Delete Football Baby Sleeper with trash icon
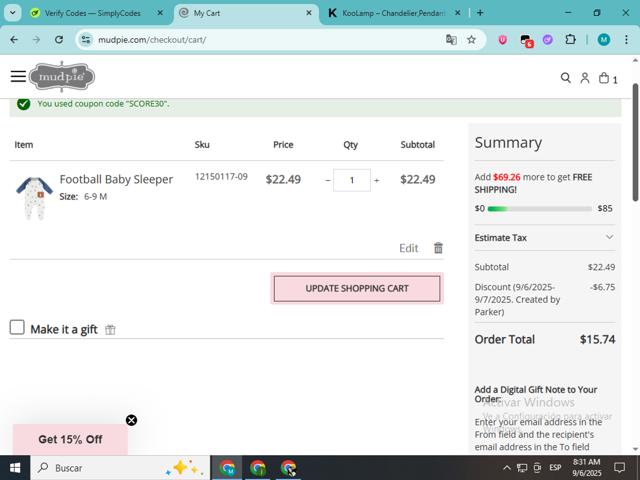This screenshot has width=640, height=480. pyautogui.click(x=438, y=248)
